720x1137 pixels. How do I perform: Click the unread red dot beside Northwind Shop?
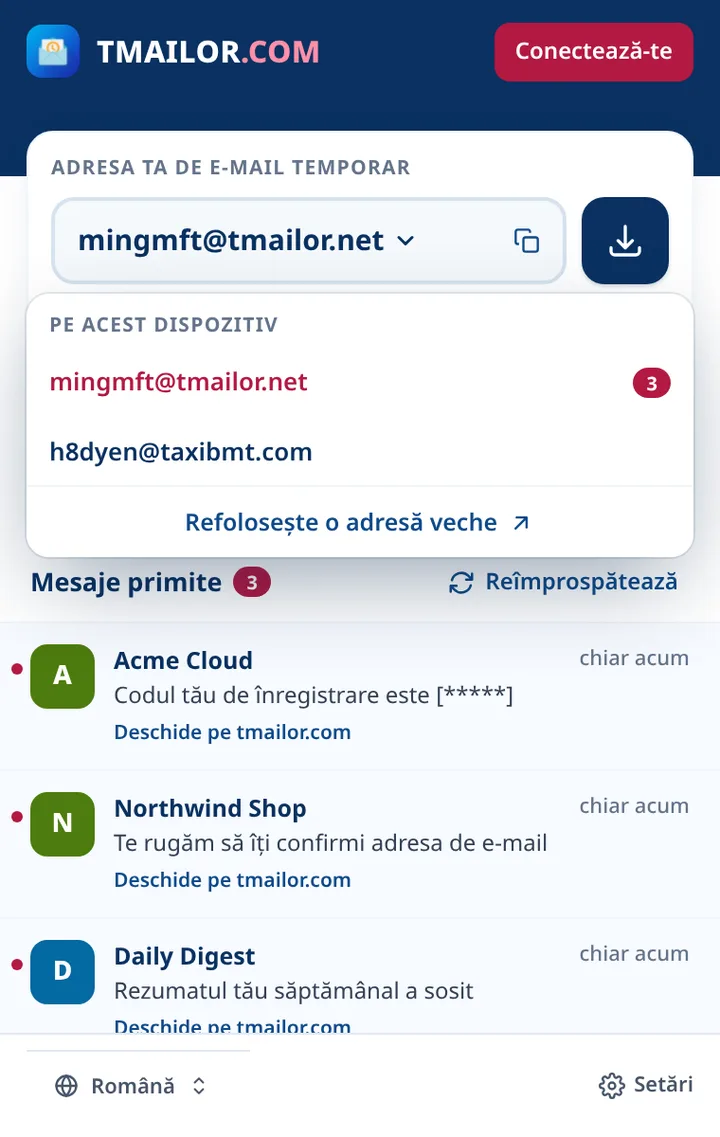click(17, 816)
